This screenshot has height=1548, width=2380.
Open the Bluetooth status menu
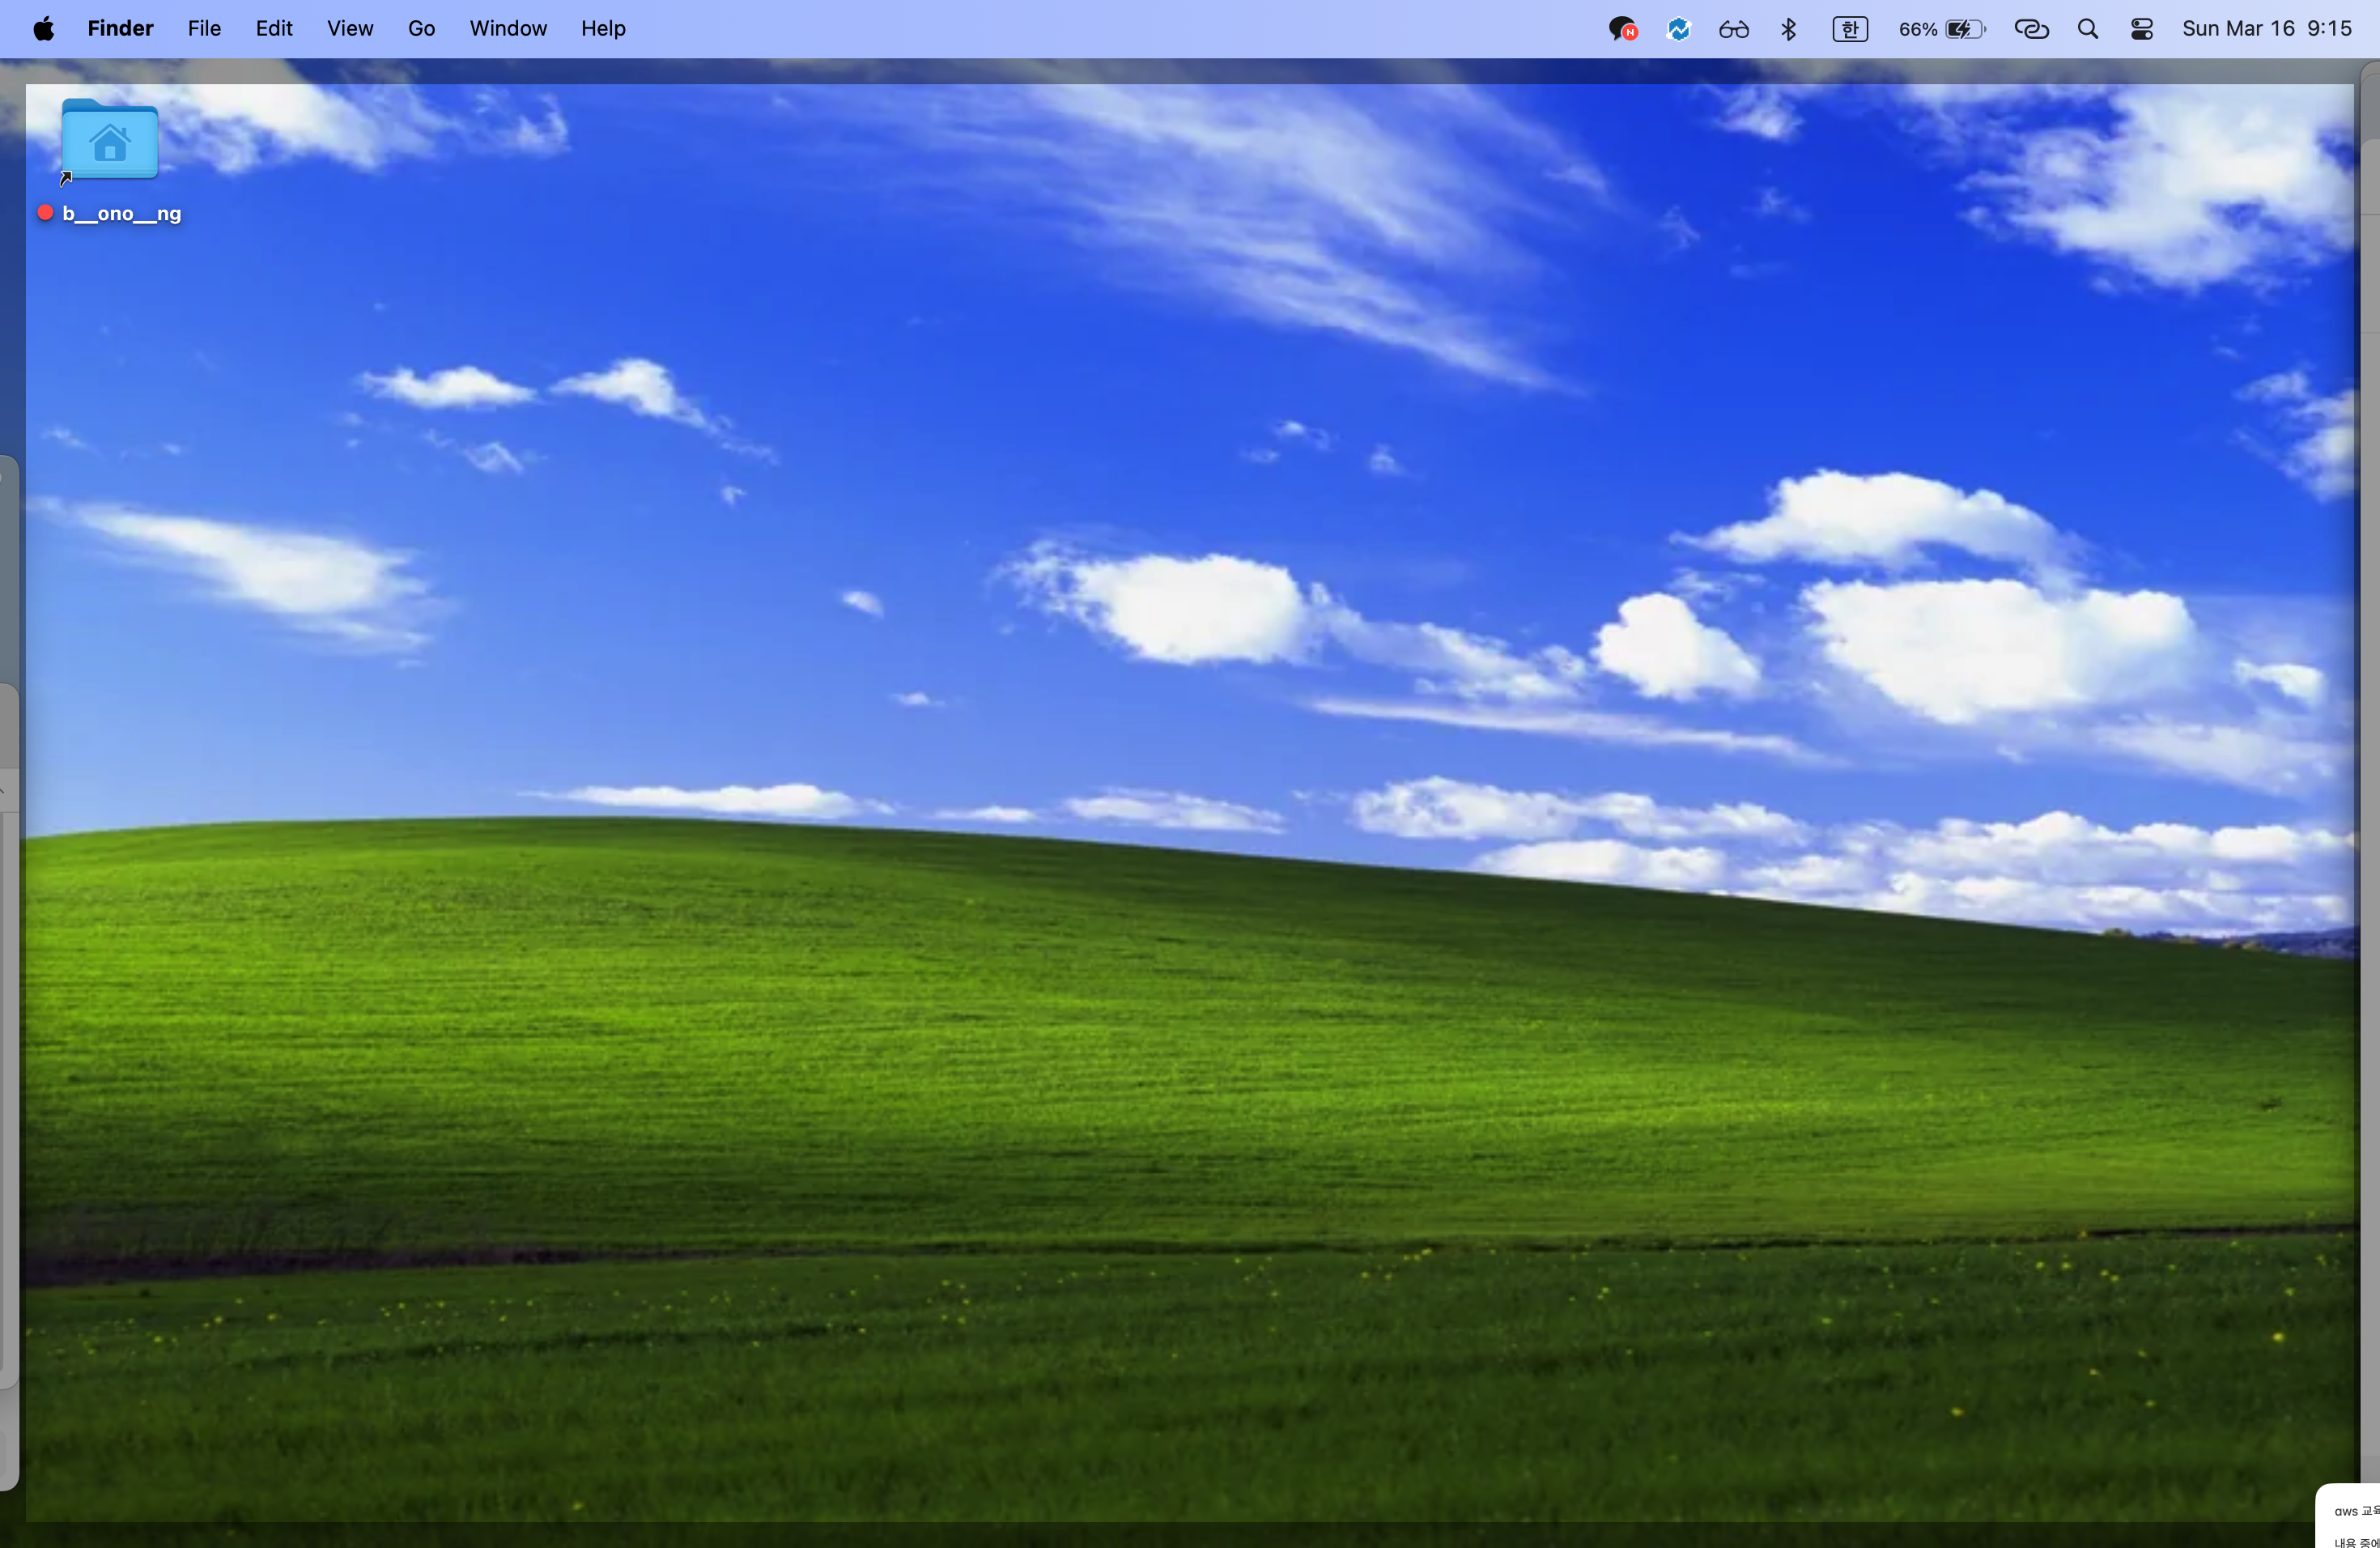1788,29
